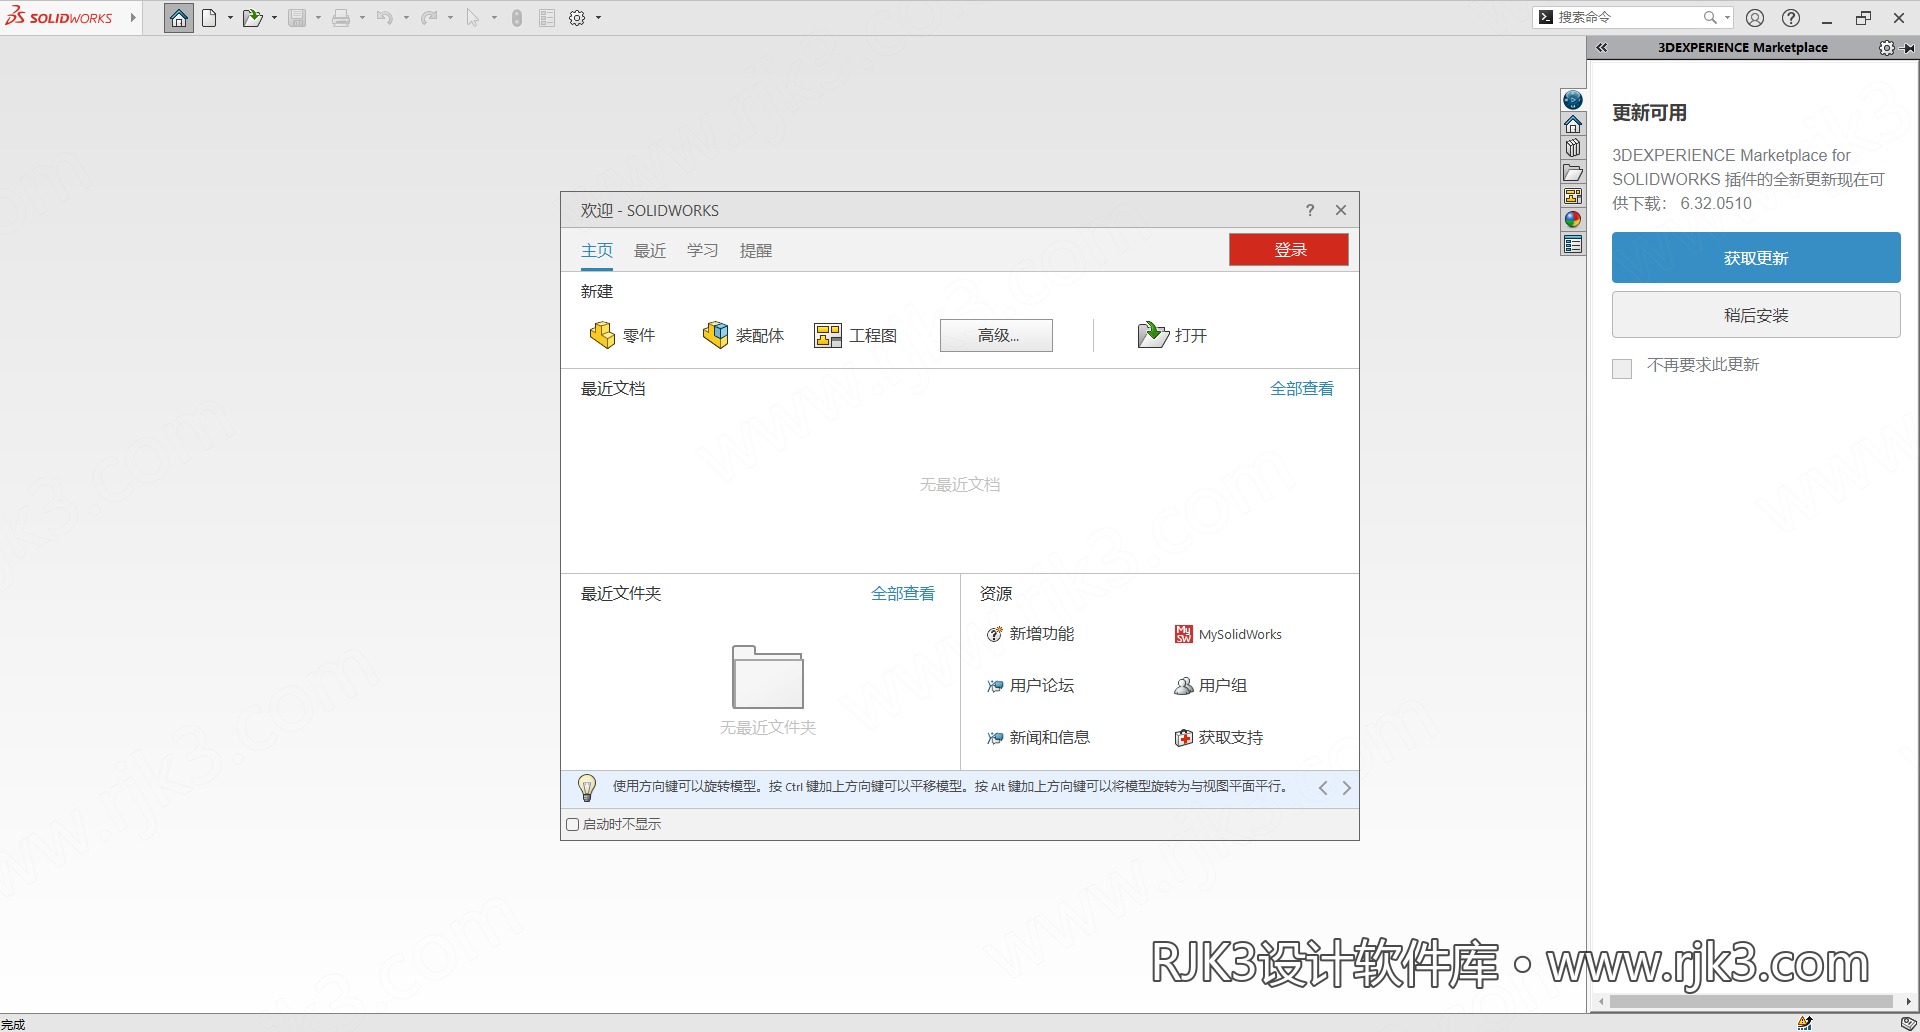Open the 用户论坛 resource link
The height and width of the screenshot is (1032, 1920).
[1030, 686]
